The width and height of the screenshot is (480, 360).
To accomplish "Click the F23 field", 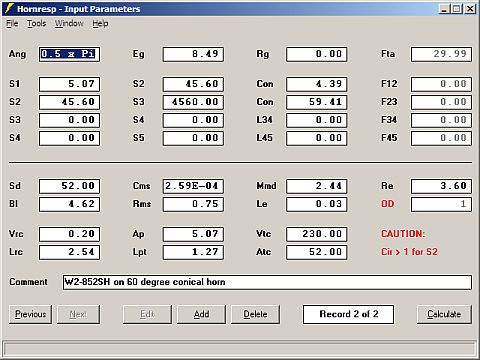I will click(441, 102).
